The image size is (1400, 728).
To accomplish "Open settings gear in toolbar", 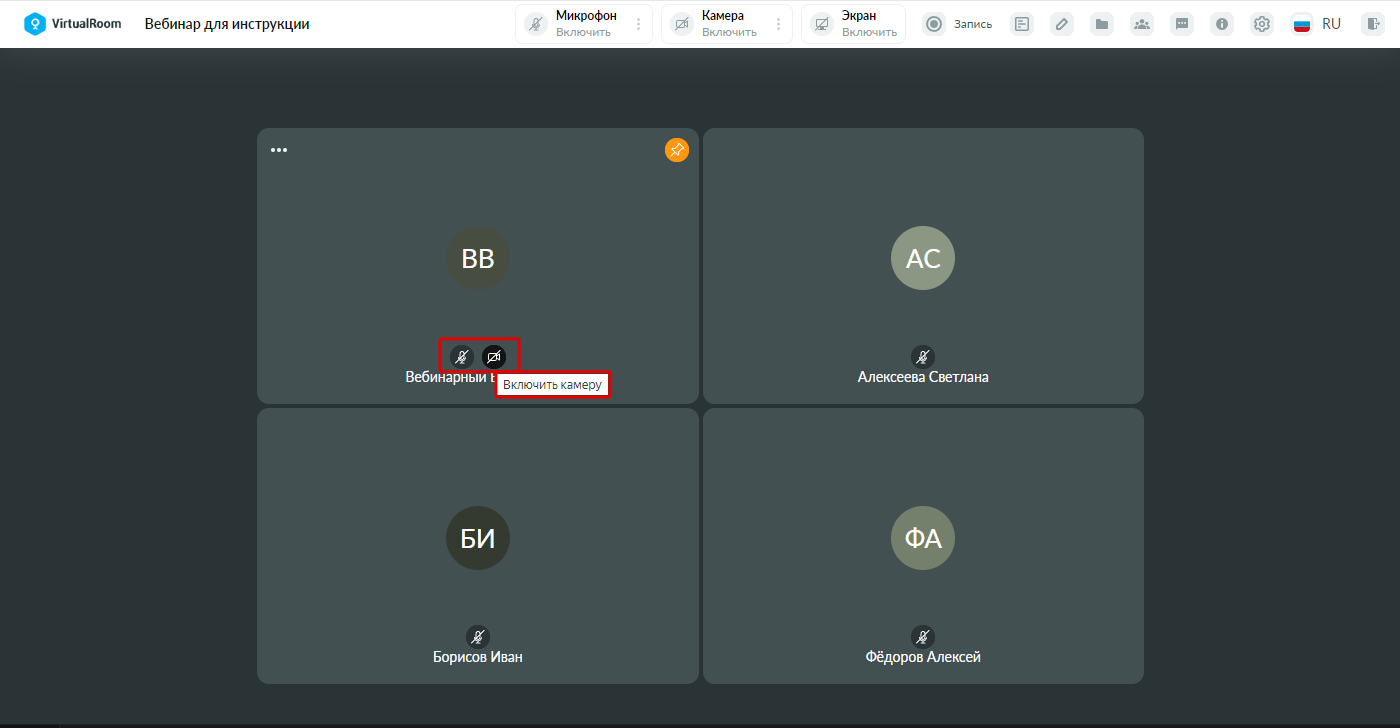I will point(1262,24).
